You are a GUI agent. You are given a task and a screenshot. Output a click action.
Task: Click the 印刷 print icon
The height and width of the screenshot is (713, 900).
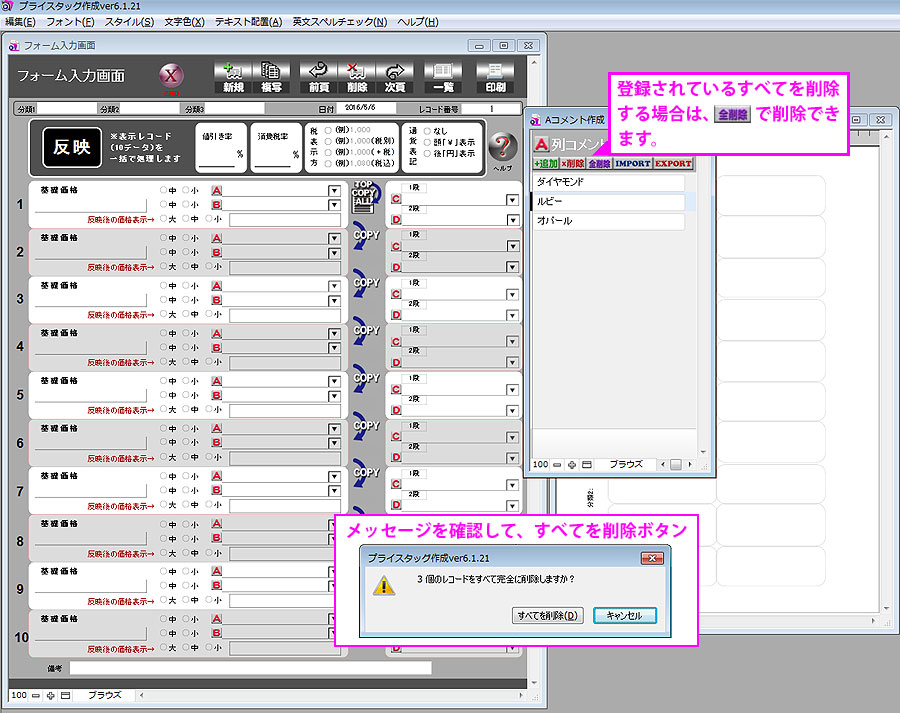[494, 77]
